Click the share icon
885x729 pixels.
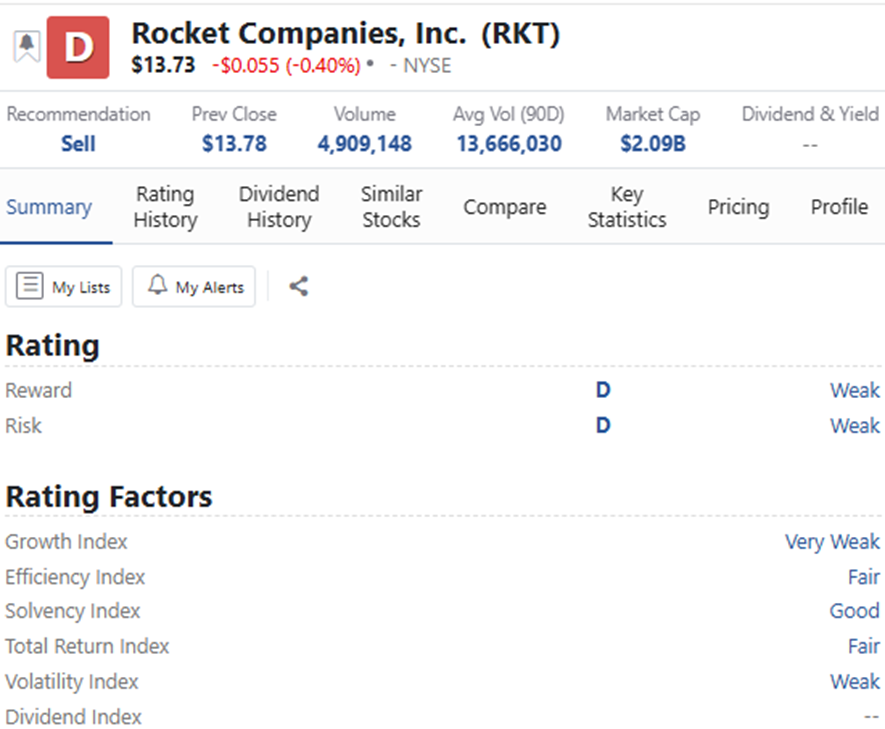click(x=299, y=287)
